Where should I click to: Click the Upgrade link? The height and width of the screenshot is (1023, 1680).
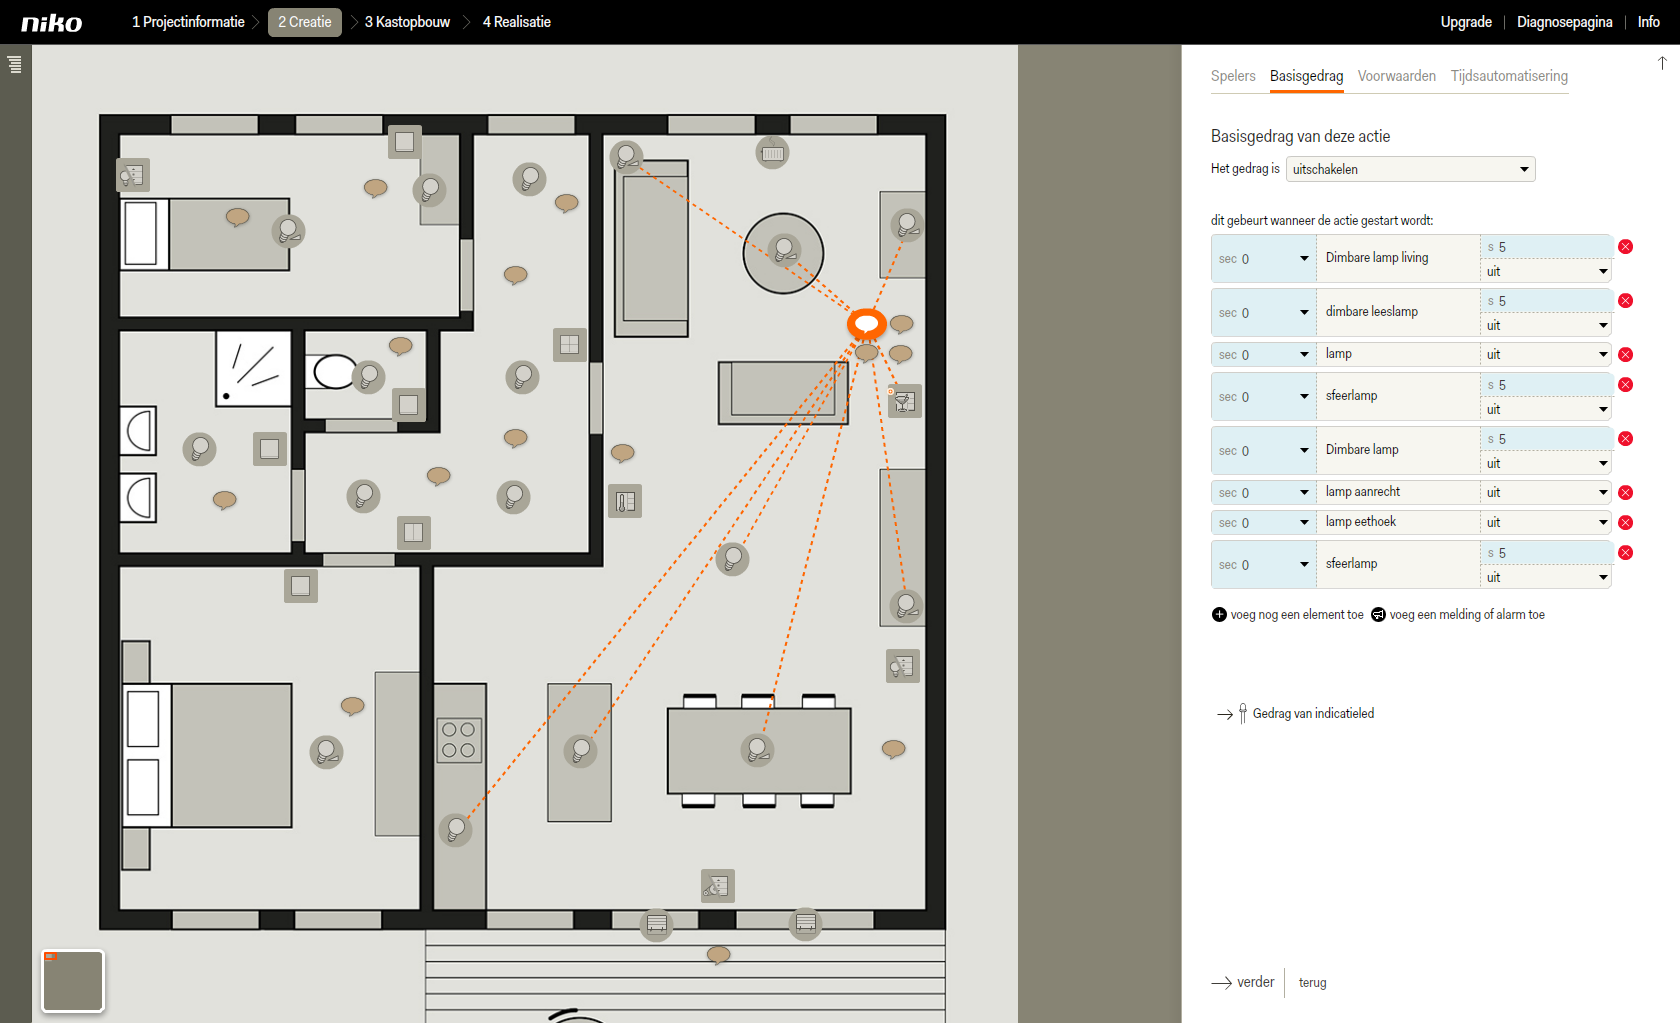(1466, 22)
